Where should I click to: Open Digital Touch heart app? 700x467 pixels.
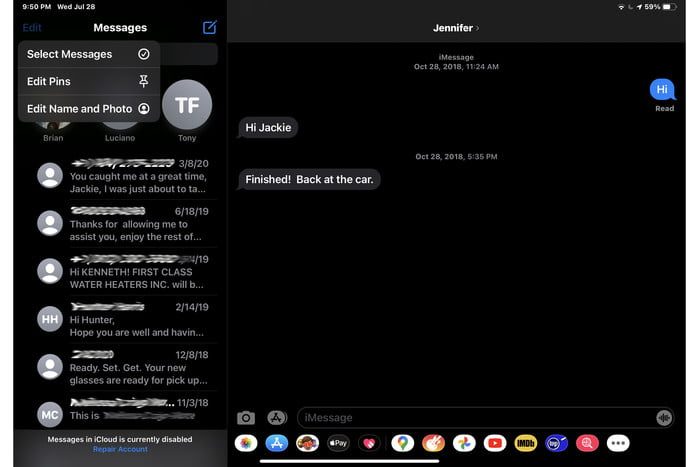click(369, 443)
